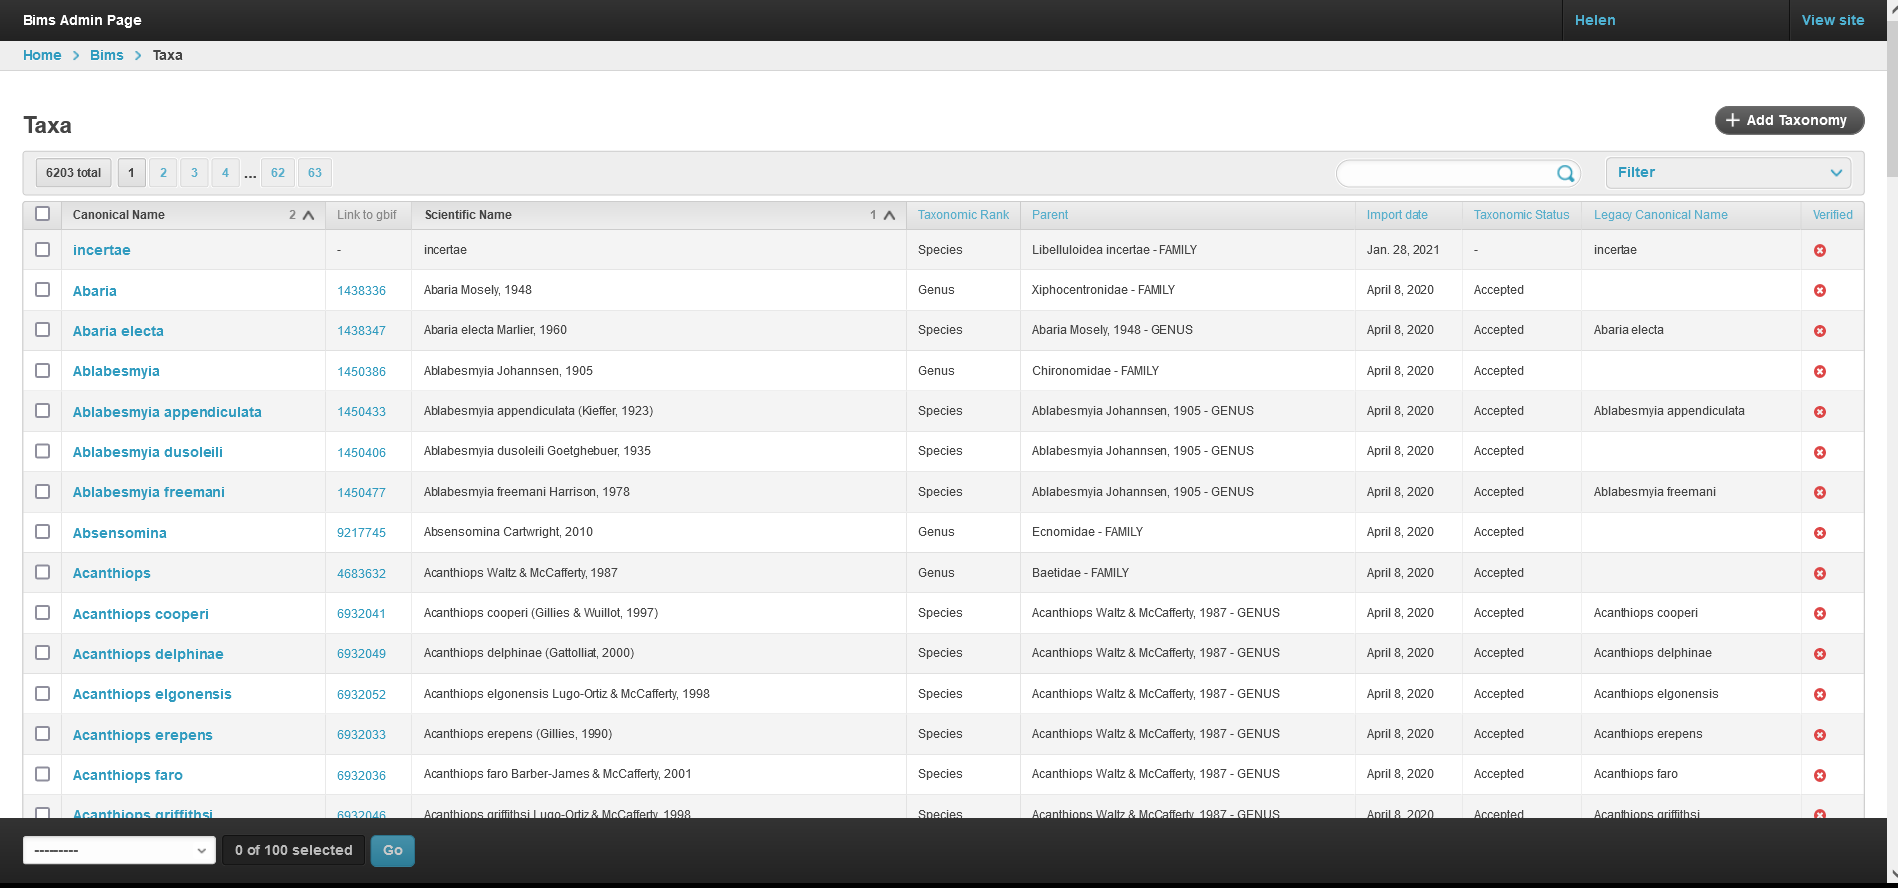Click the search input field
Image resolution: width=1898 pixels, height=888 pixels.
[1447, 174]
